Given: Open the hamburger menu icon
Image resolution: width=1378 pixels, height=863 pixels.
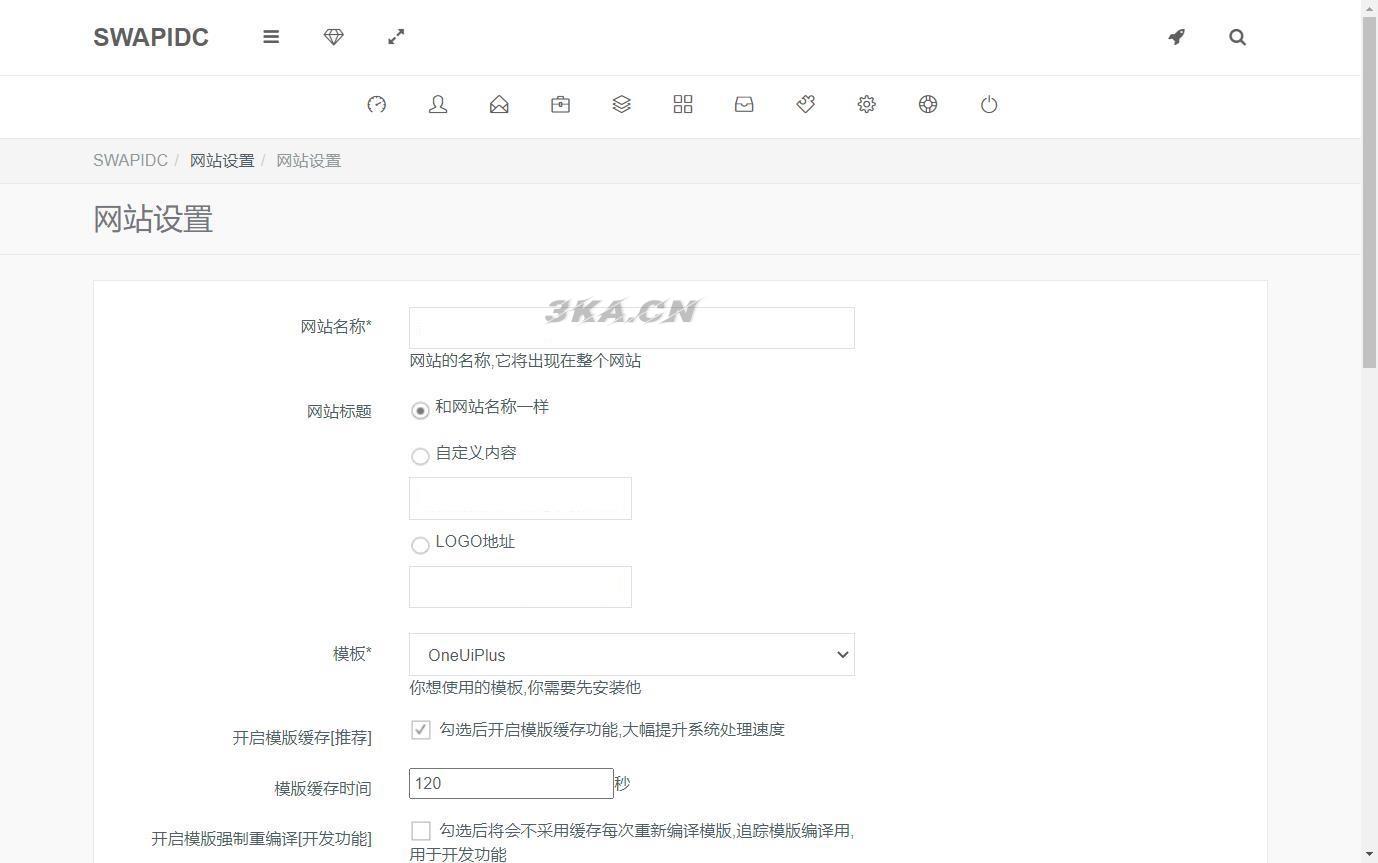Looking at the screenshot, I should [271, 37].
